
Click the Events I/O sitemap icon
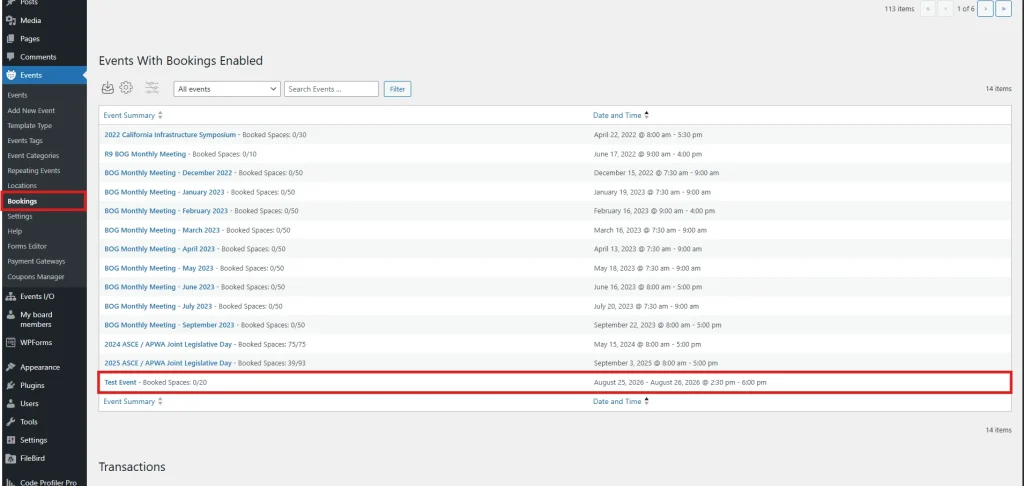(x=10, y=296)
